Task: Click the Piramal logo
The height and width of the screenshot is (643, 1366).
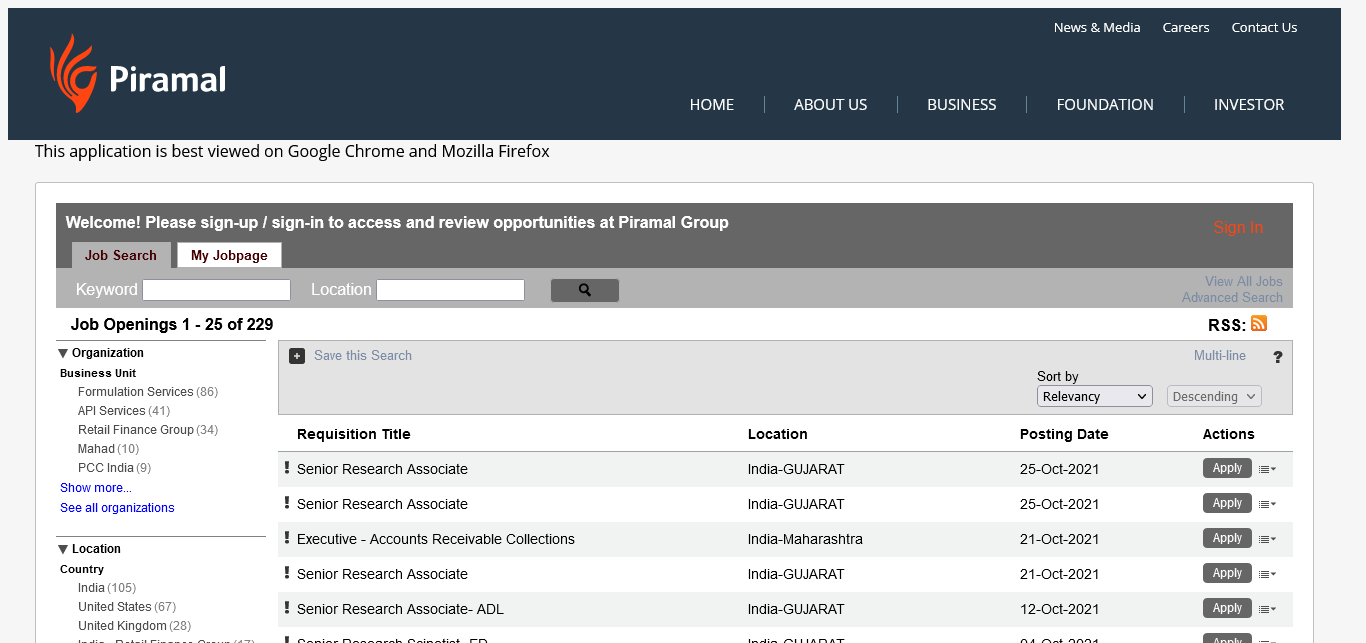Action: tap(138, 75)
